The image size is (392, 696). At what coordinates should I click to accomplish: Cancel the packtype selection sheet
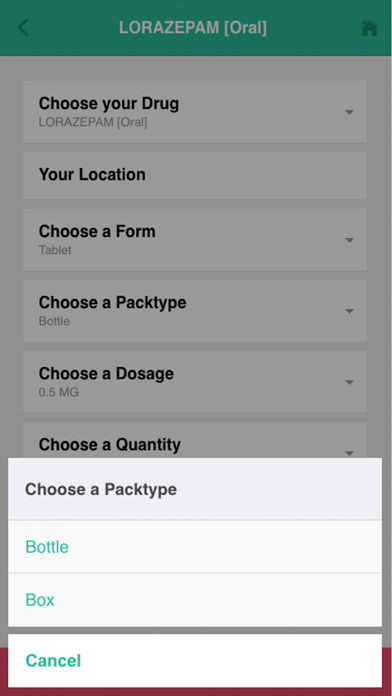195,660
